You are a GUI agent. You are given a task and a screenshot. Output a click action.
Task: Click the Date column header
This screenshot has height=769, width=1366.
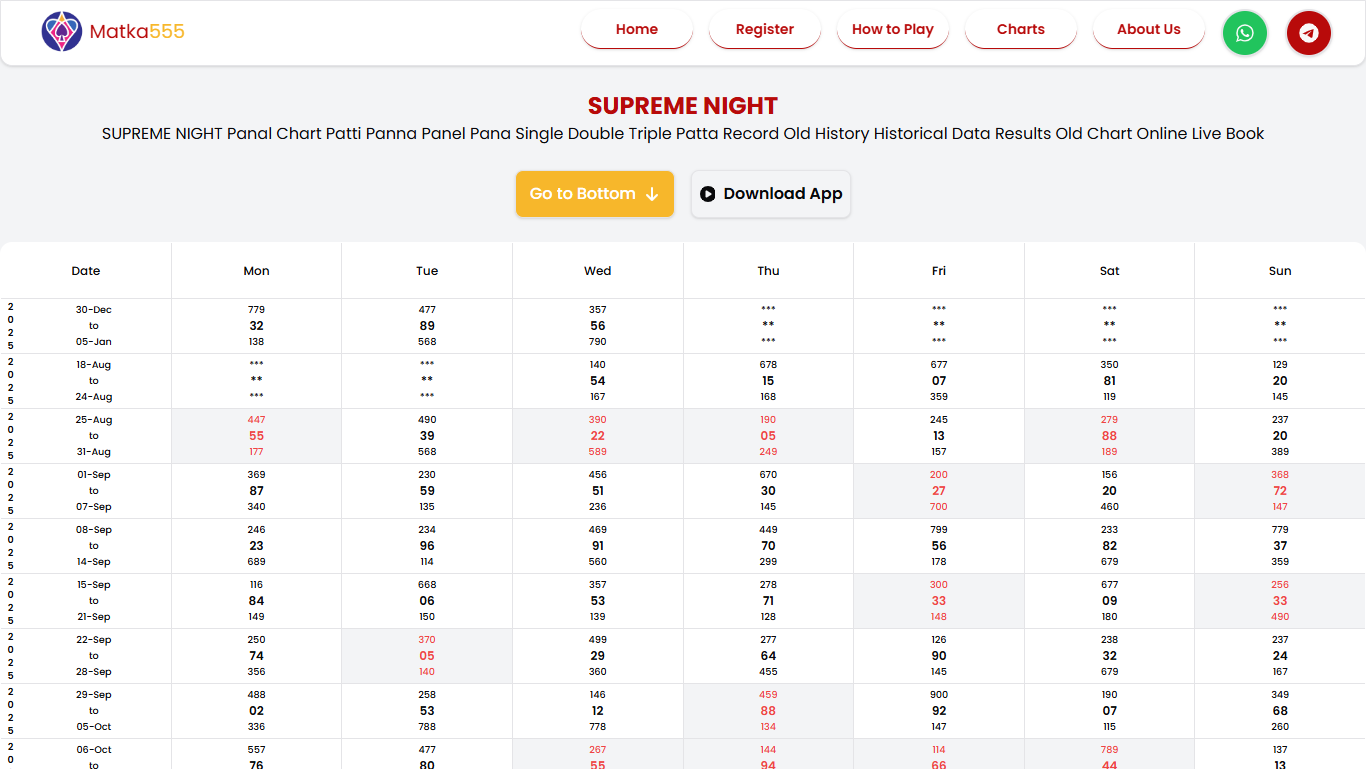[86, 271]
